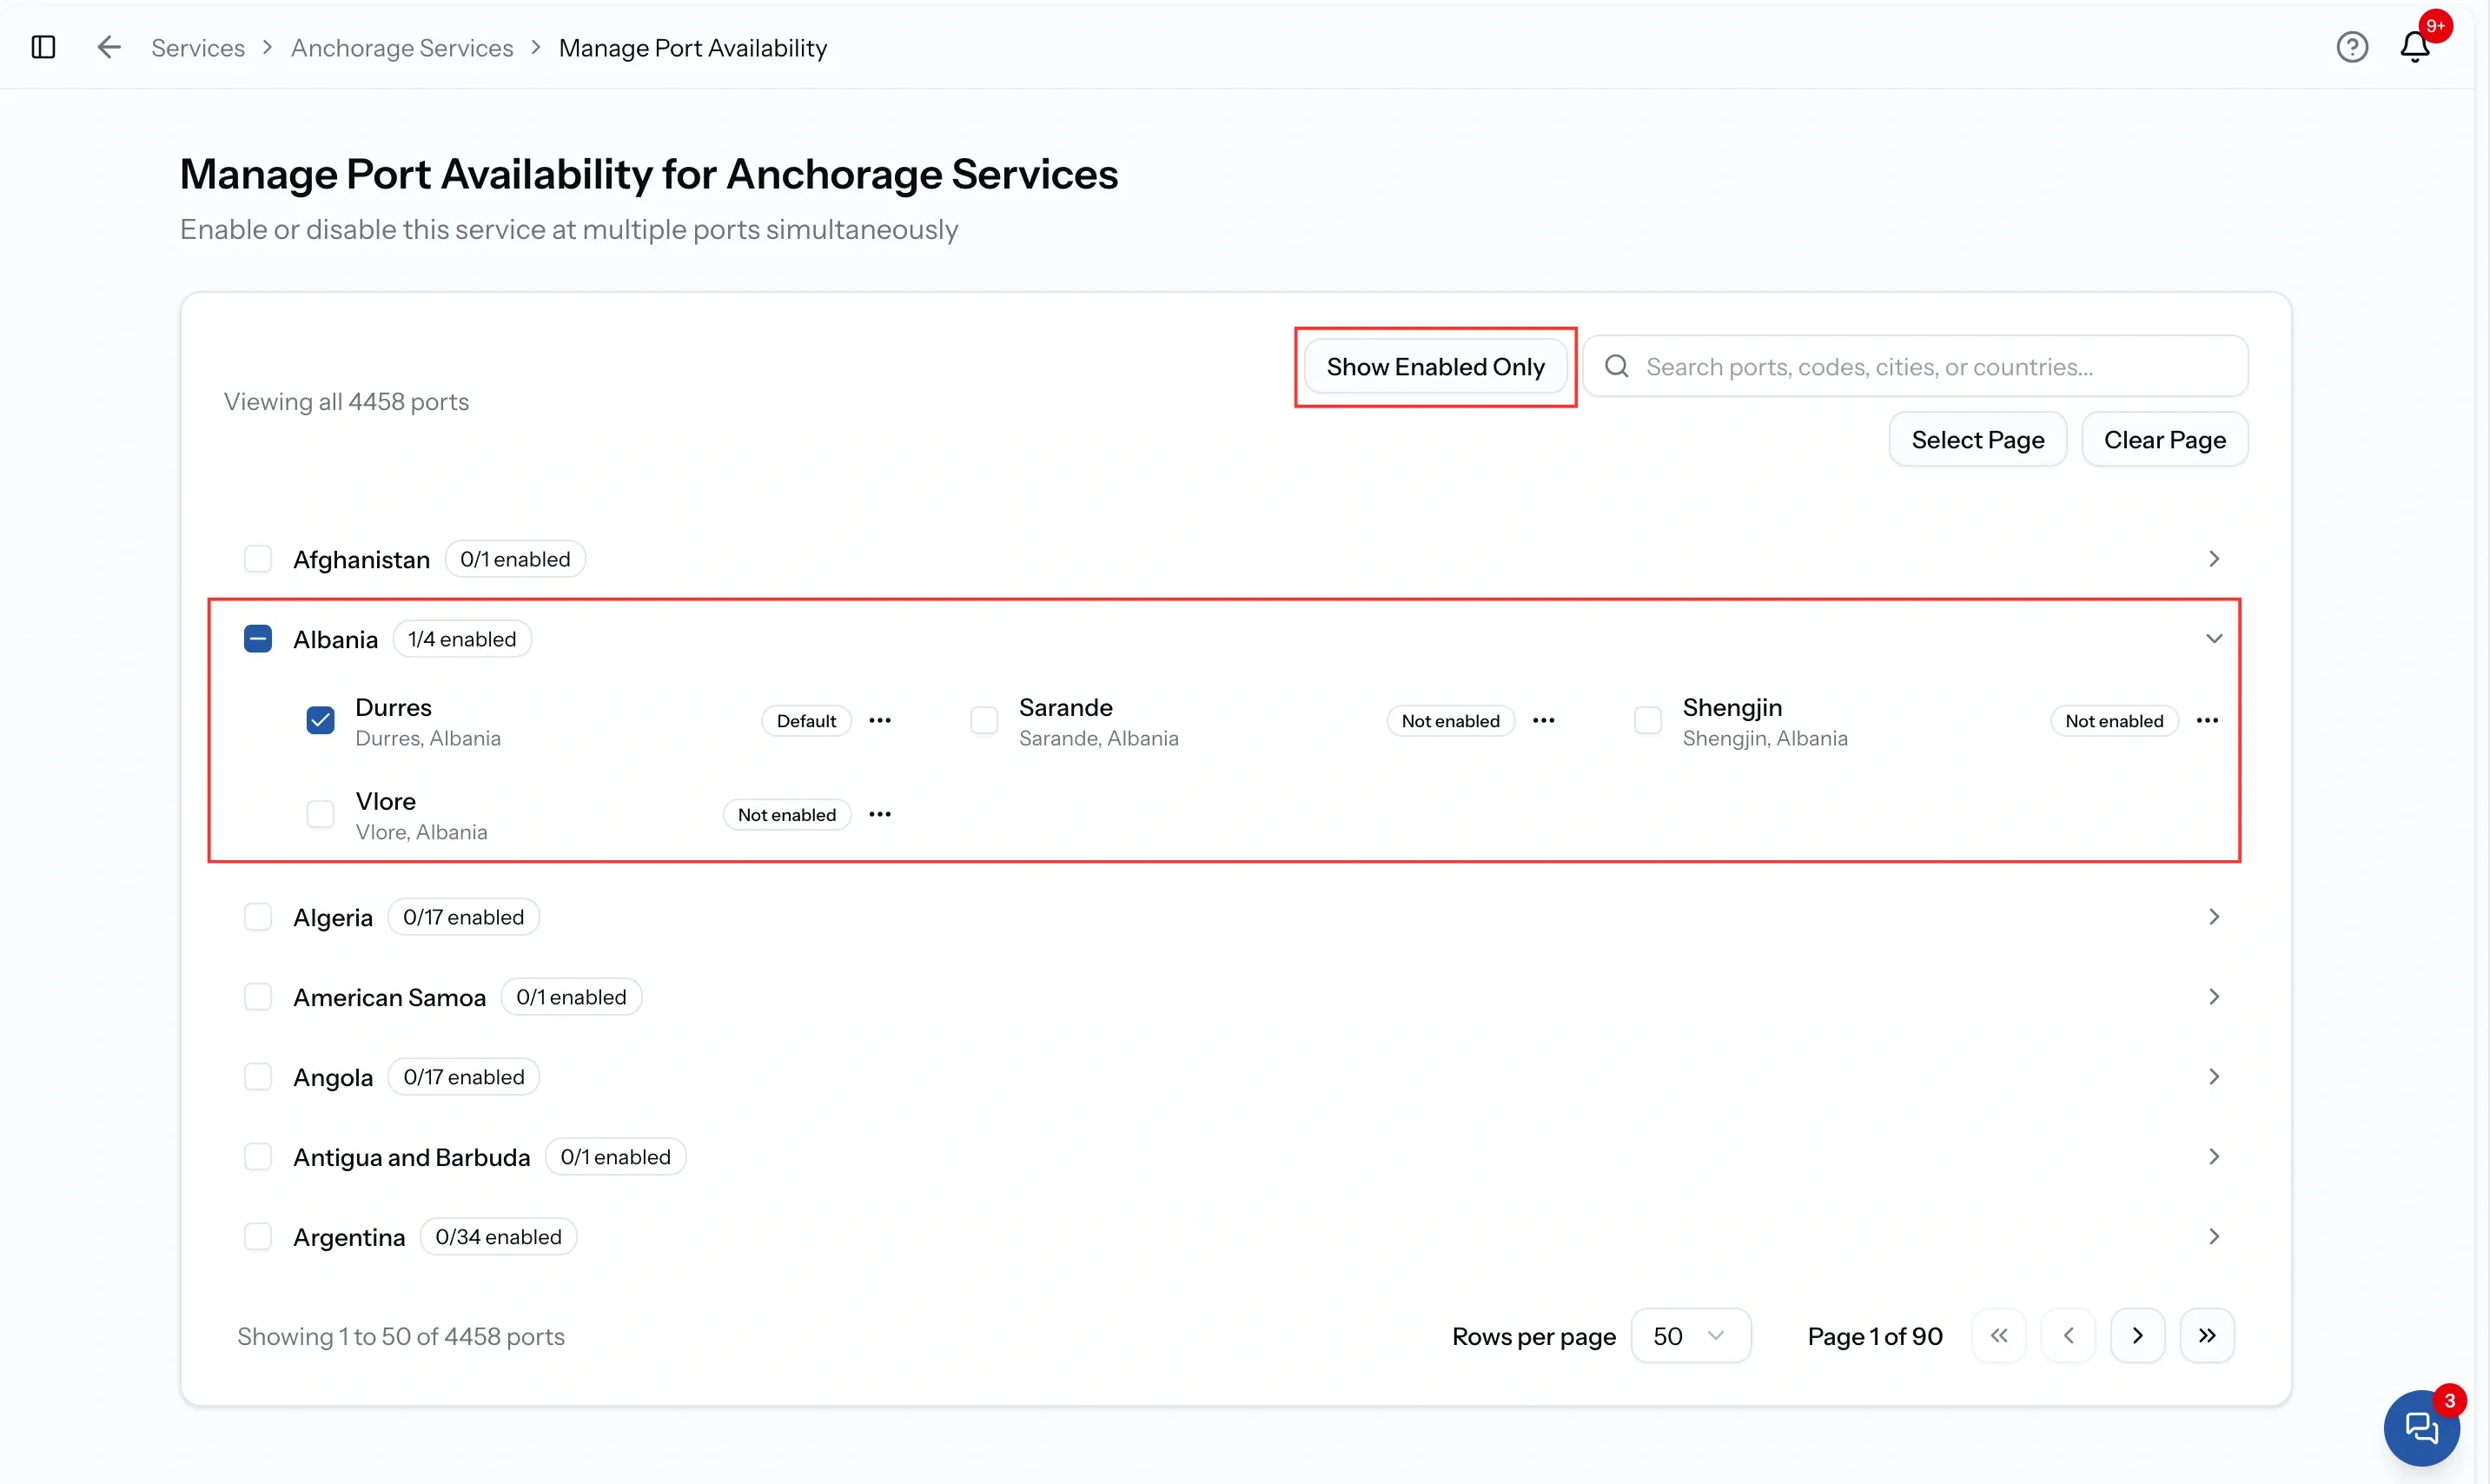Open the Shengjin port options menu
The height and width of the screenshot is (1484, 2490).
tap(2207, 720)
